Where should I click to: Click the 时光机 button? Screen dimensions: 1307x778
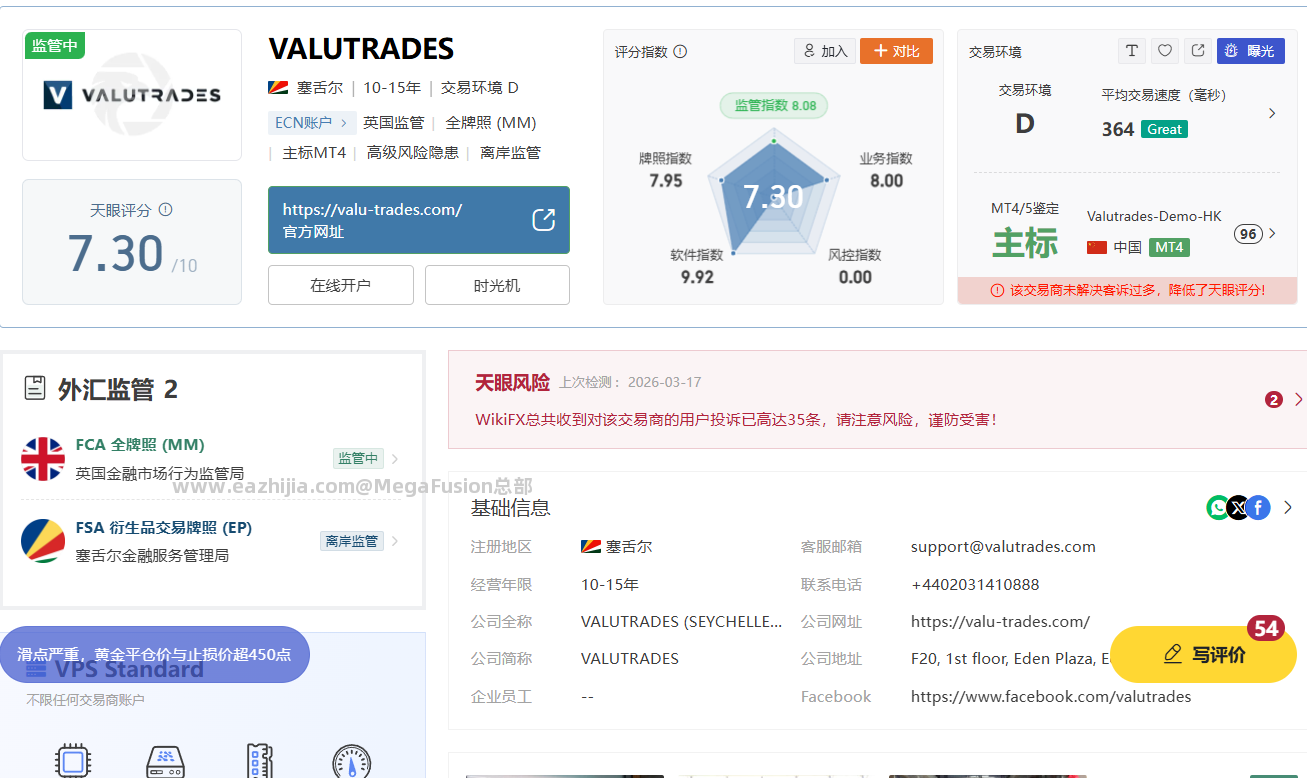click(497, 285)
